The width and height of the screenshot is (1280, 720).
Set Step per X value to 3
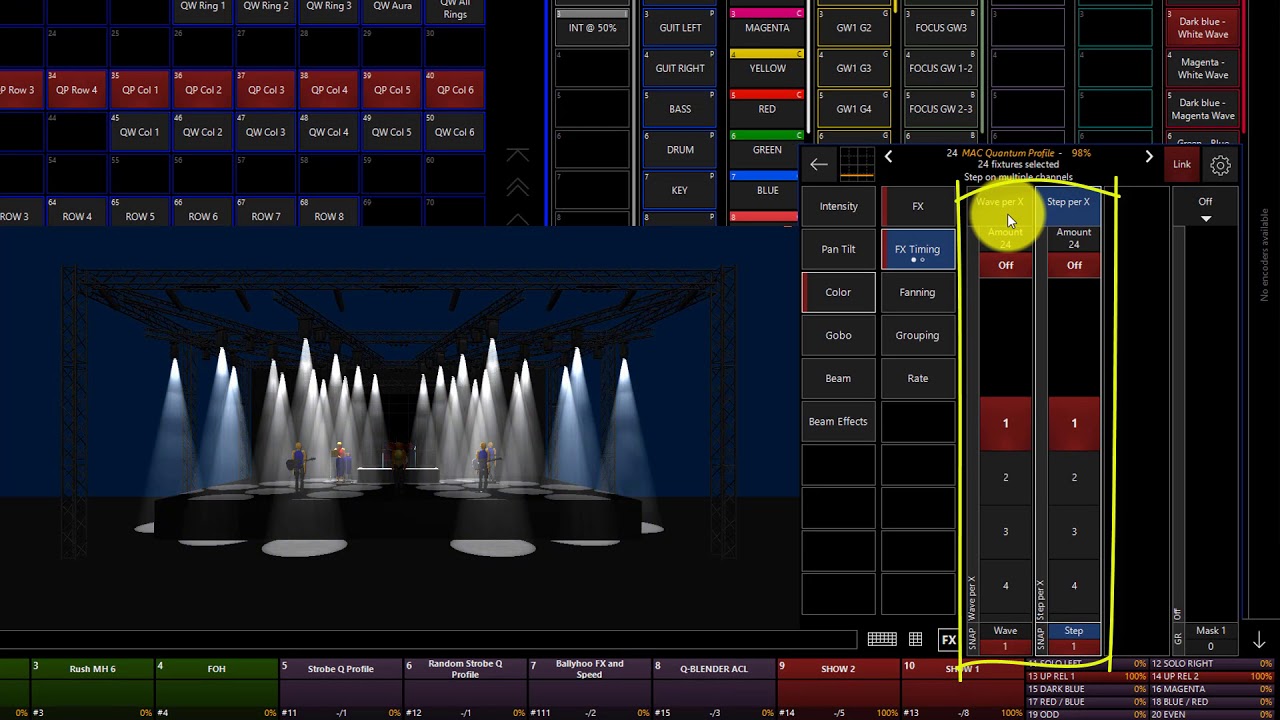pos(1074,532)
